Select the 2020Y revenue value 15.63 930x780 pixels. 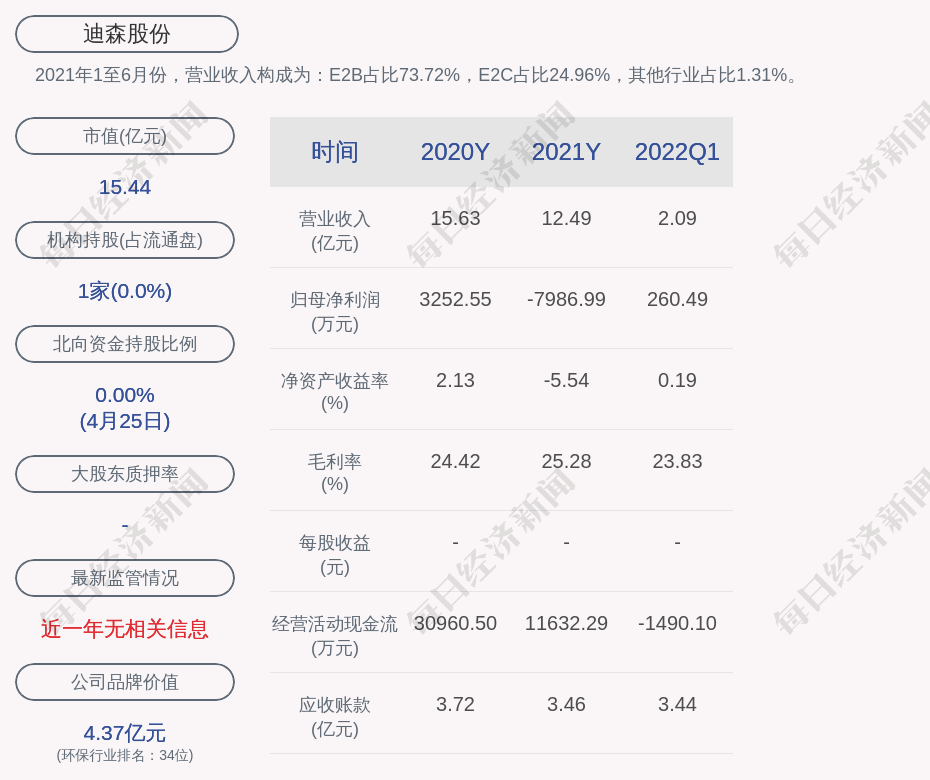tap(456, 218)
